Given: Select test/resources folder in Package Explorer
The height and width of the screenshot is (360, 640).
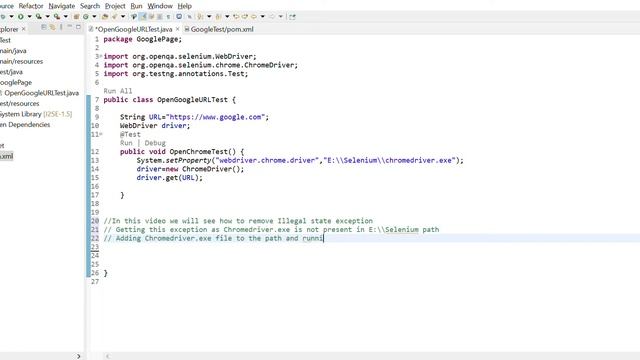Looking at the screenshot, I should [20, 104].
